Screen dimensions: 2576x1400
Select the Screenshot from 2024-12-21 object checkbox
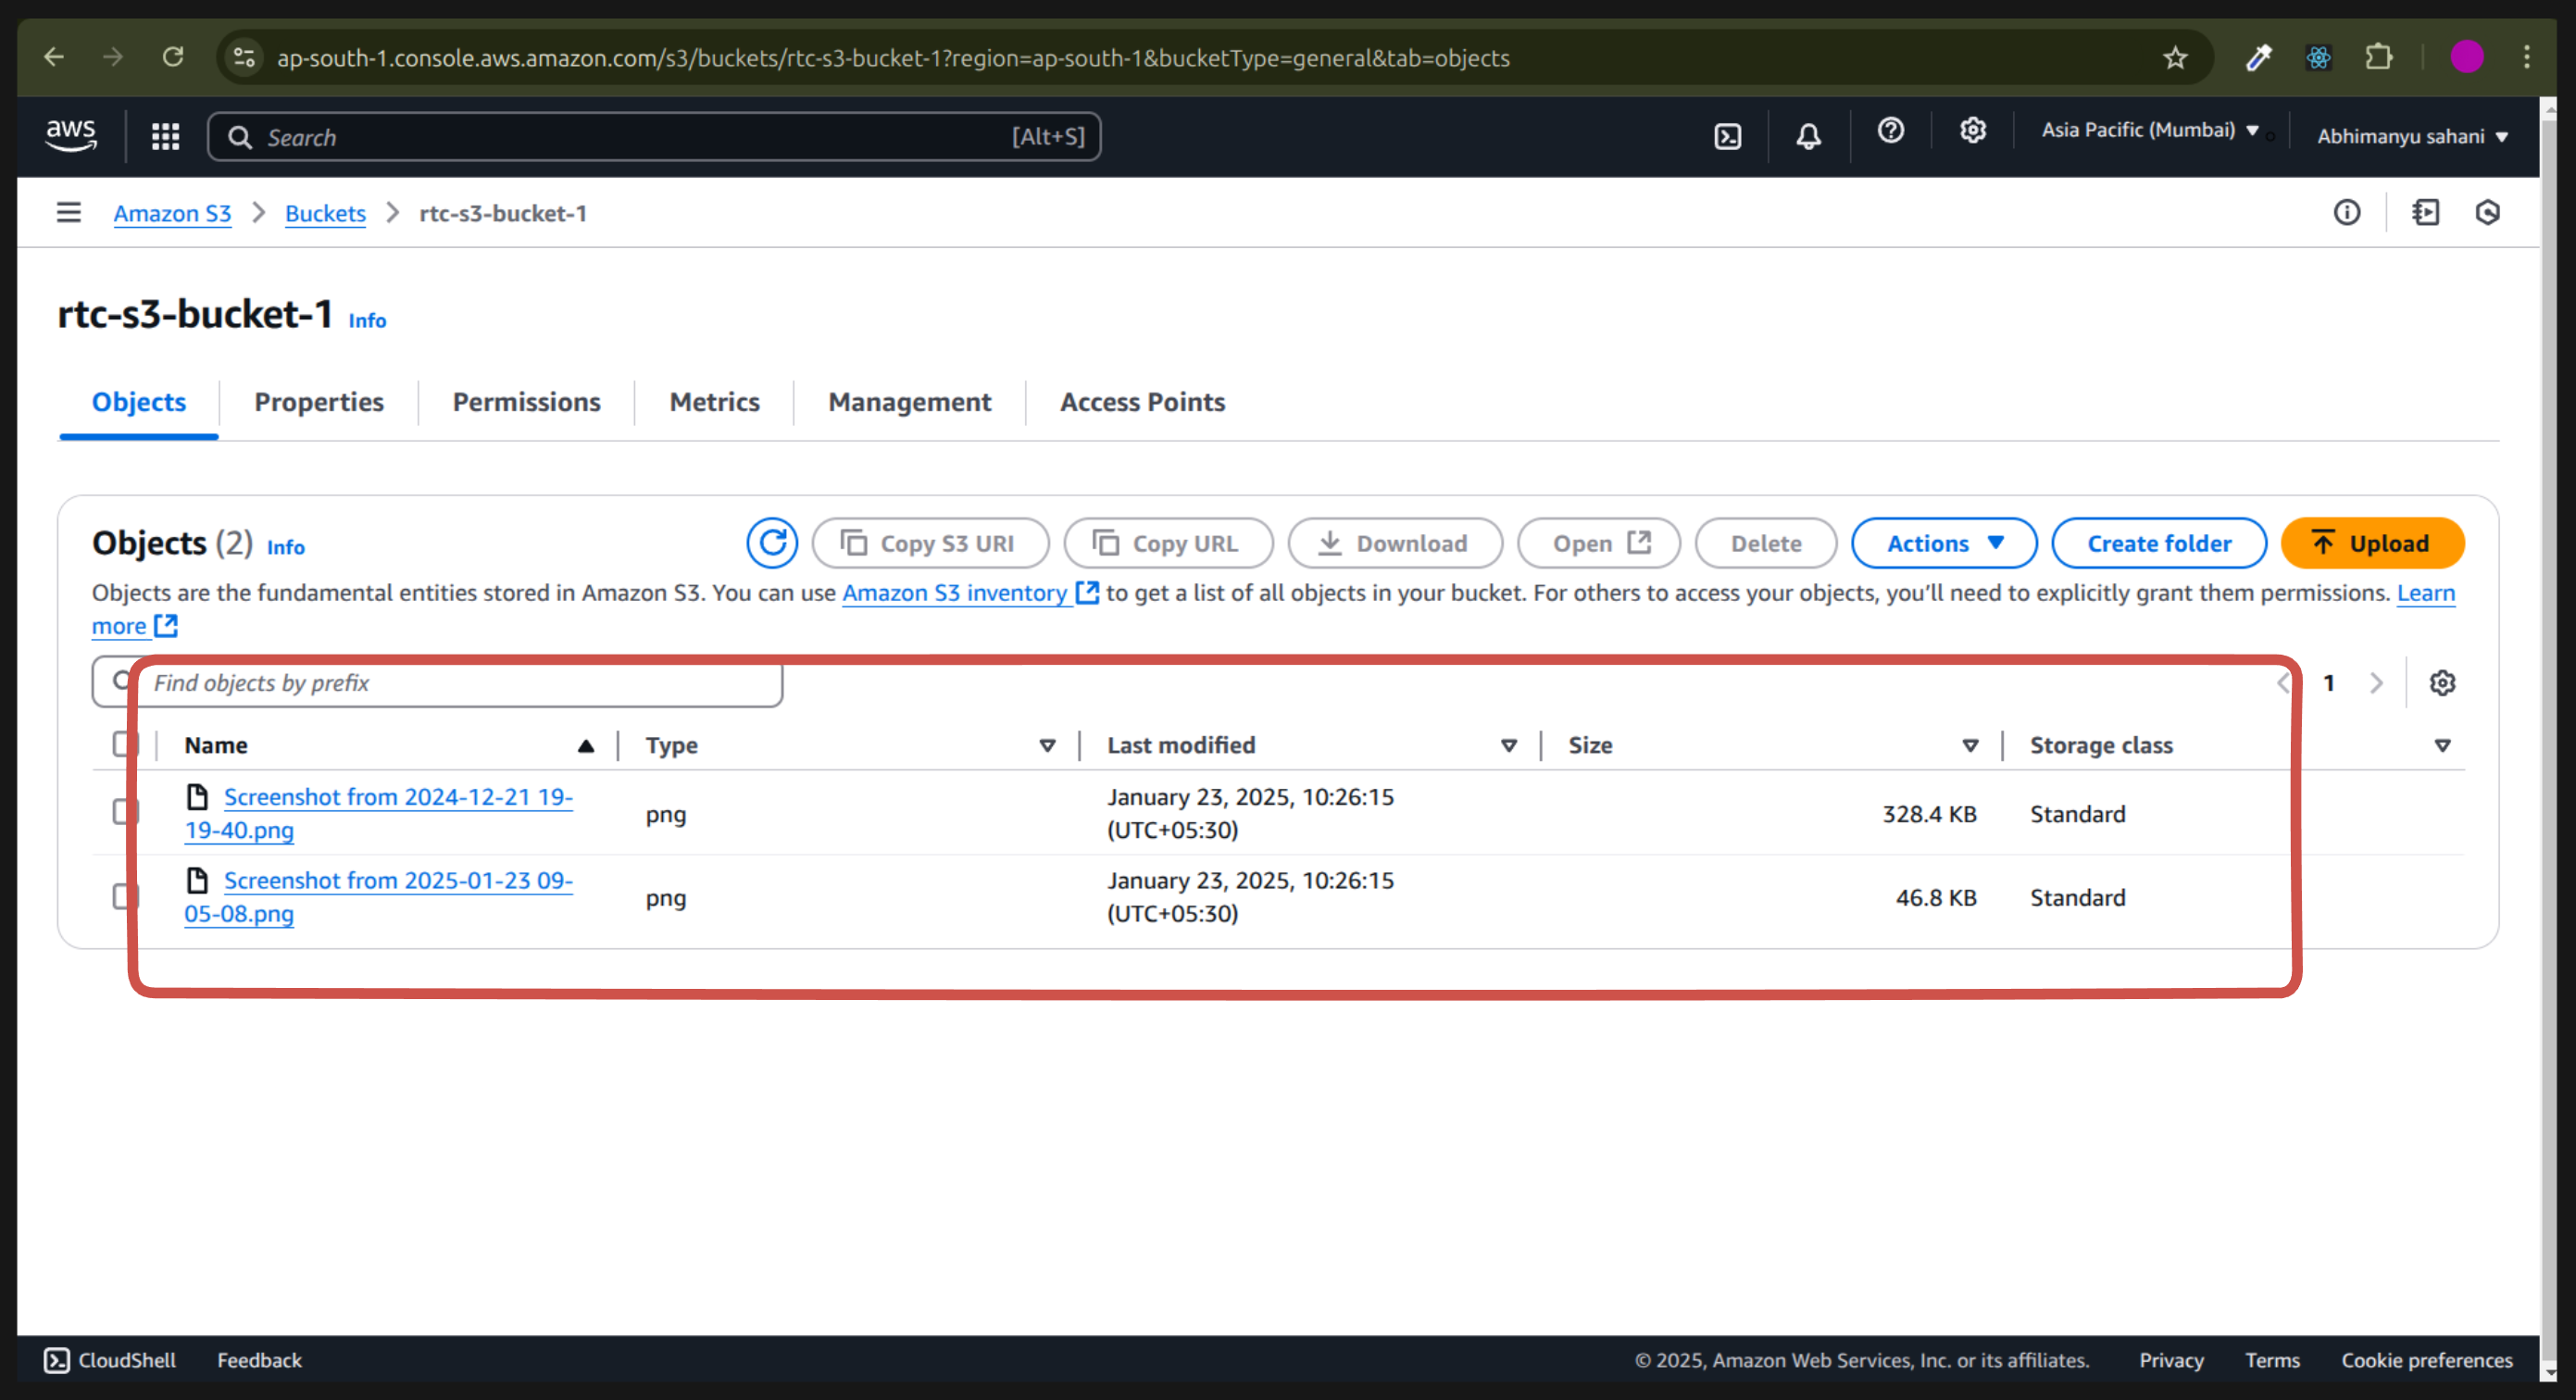coord(125,812)
